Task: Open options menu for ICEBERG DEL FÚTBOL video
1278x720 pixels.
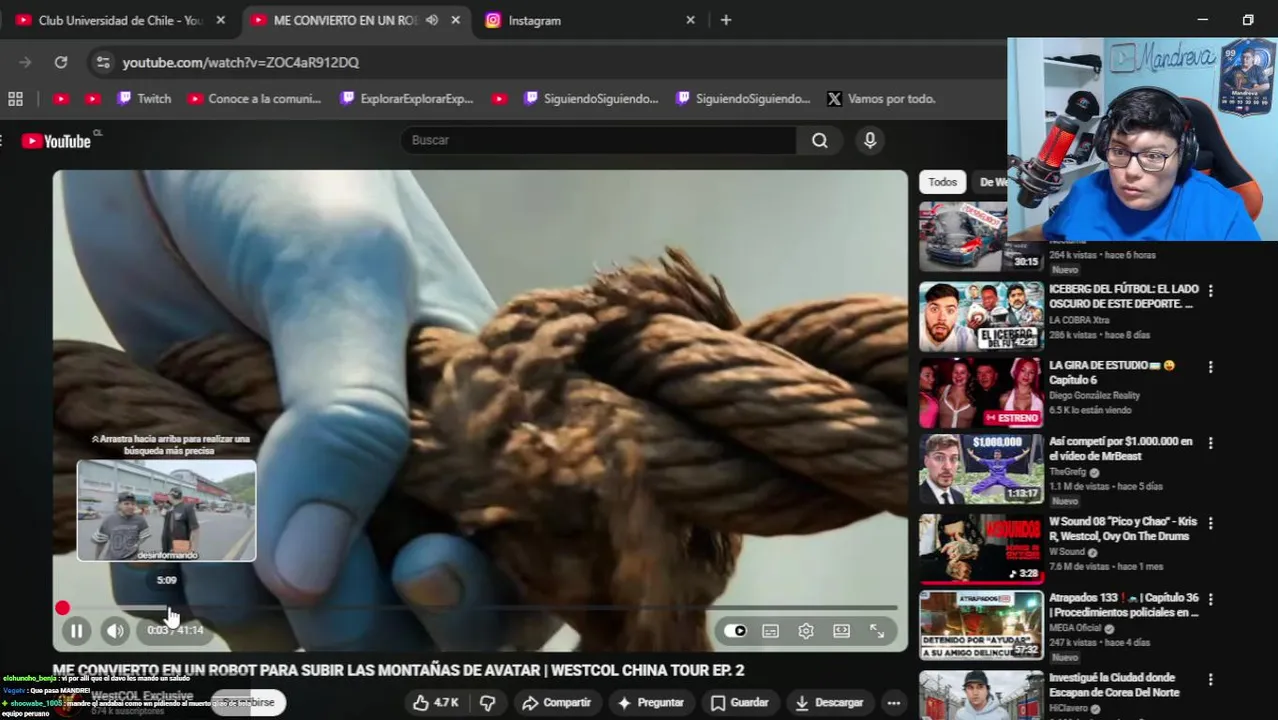Action: 1211,291
